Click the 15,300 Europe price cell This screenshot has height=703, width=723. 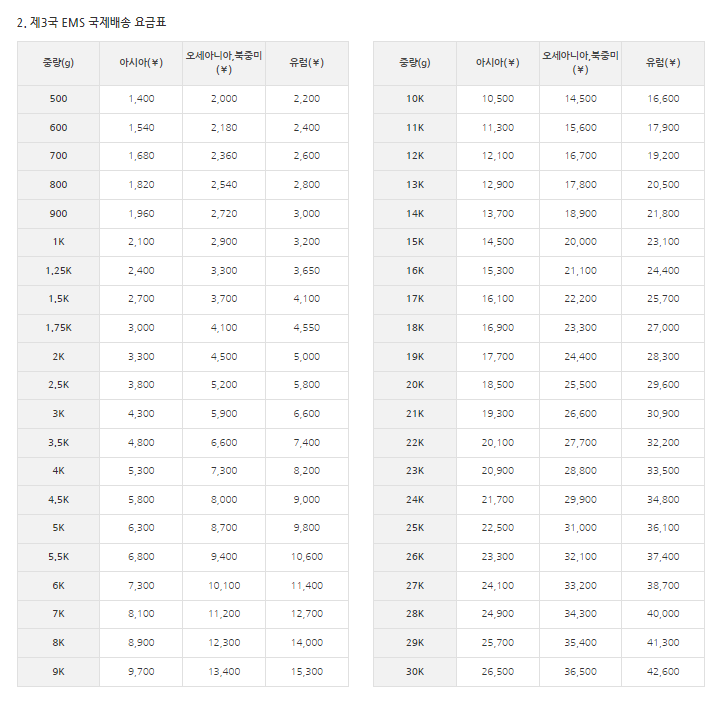click(307, 672)
